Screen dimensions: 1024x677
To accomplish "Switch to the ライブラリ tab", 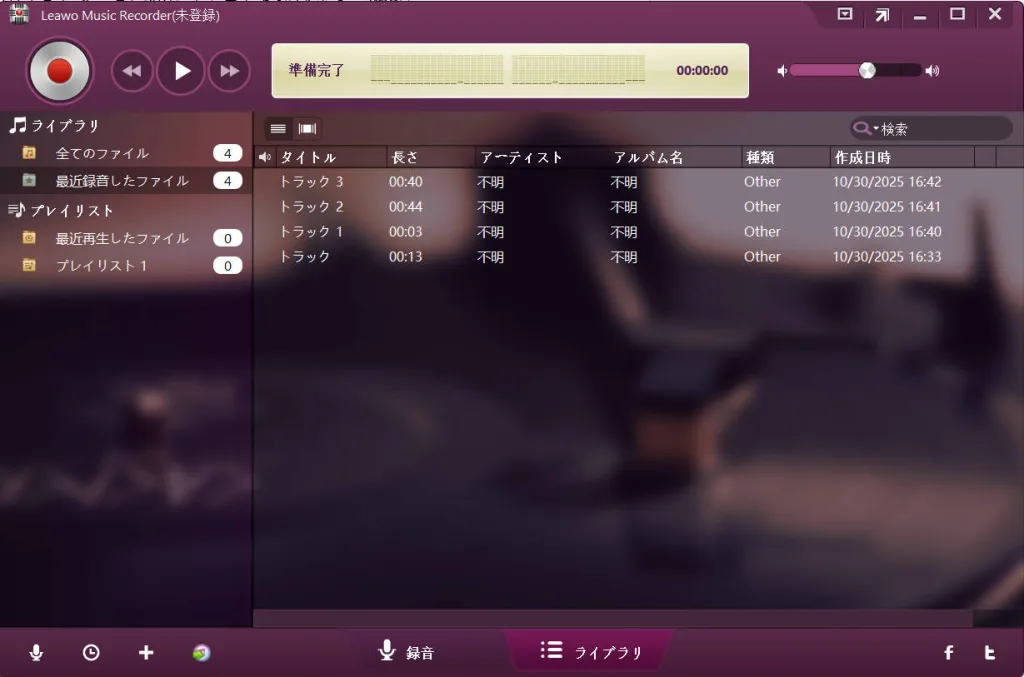I will 590,652.
